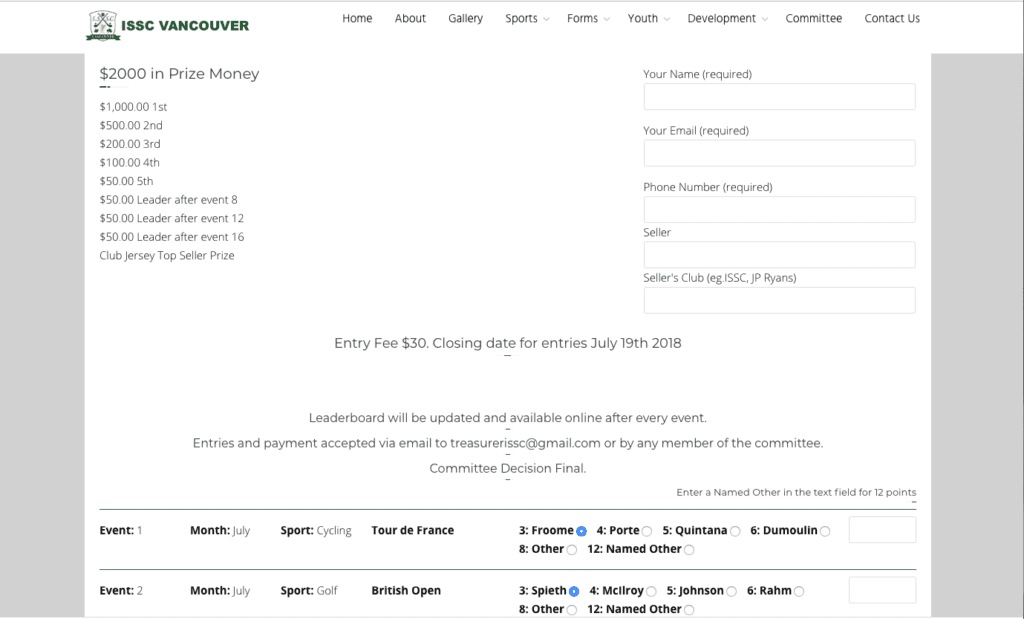Open the Home menu item

357,18
